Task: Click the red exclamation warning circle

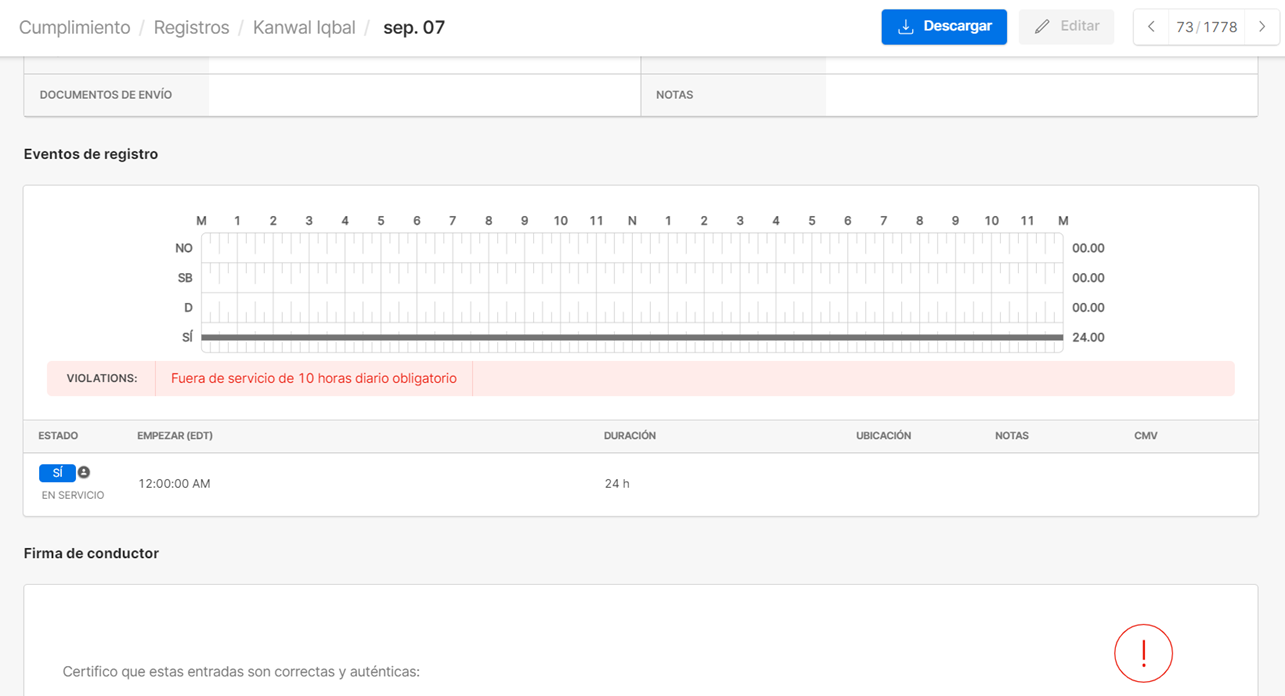Action: click(x=1143, y=653)
